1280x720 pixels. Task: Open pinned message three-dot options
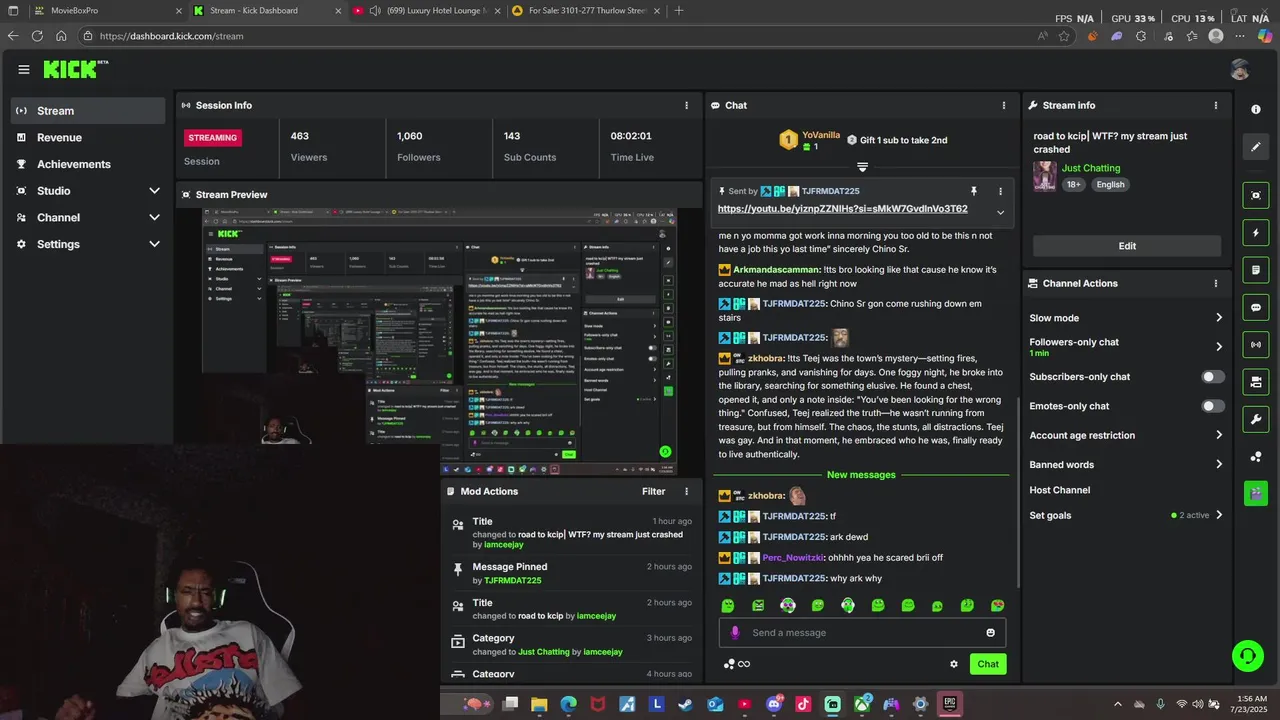(x=1000, y=191)
